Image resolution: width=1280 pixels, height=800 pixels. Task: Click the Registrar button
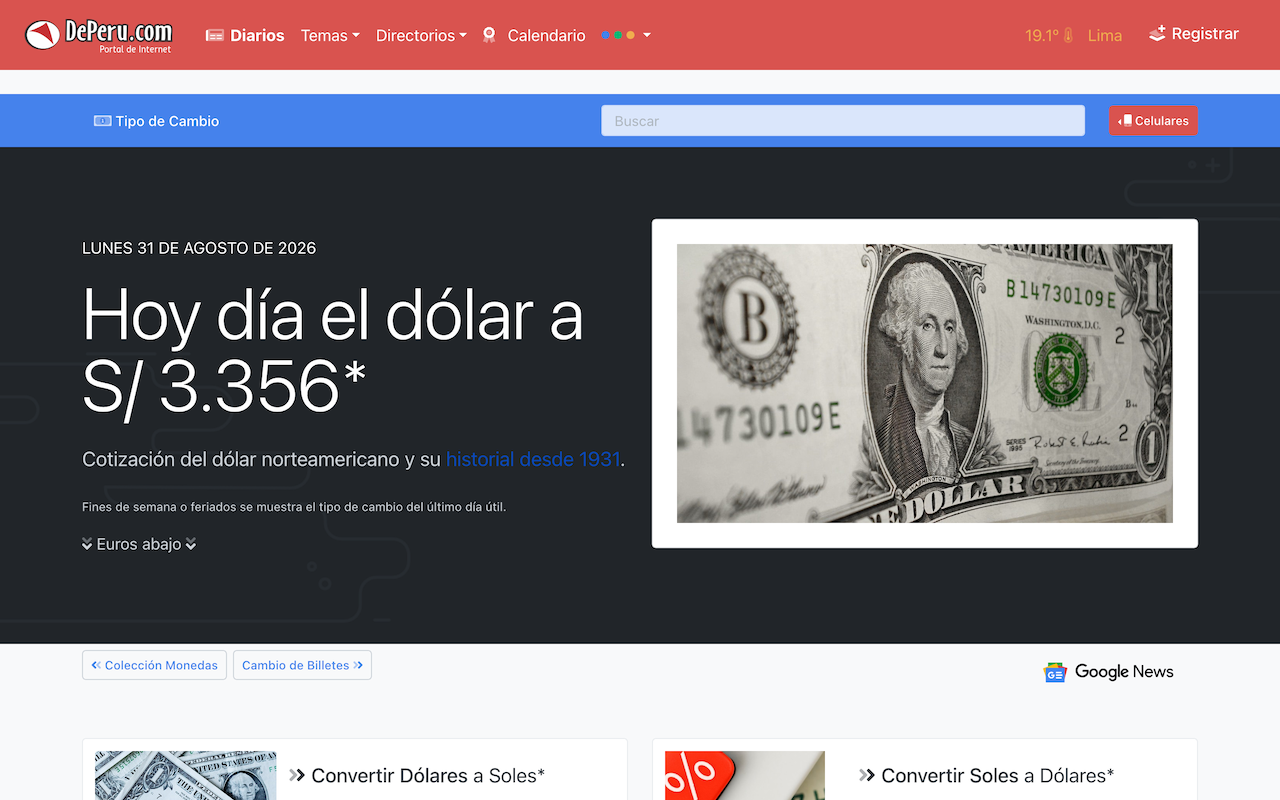(1194, 34)
